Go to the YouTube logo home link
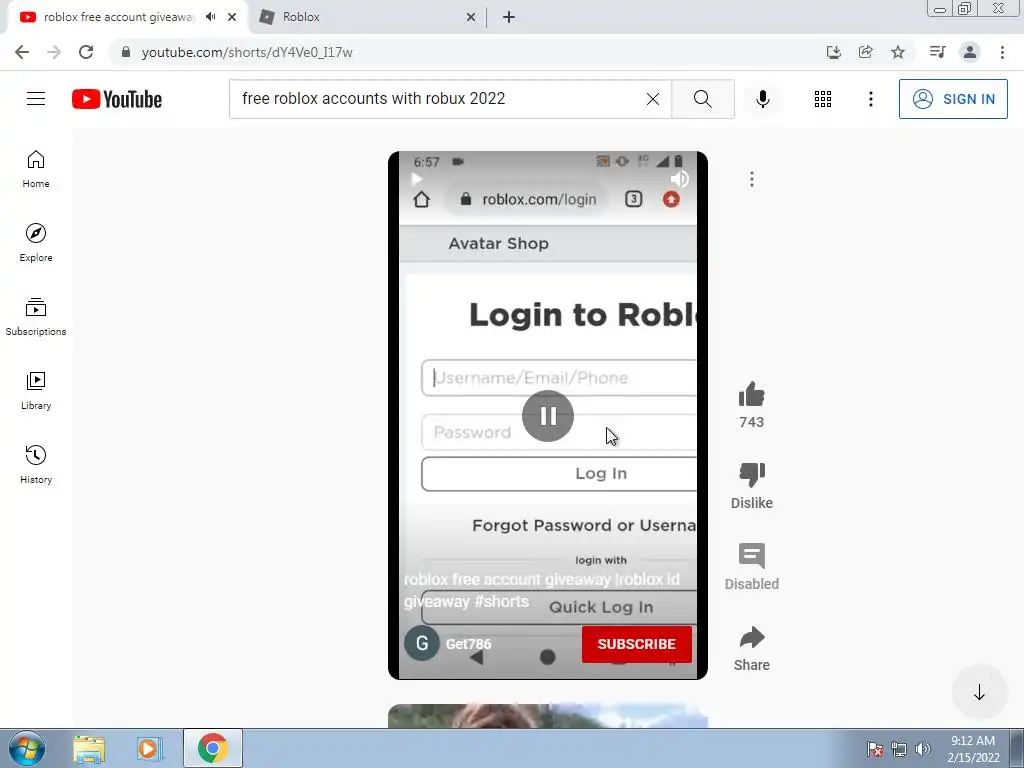The image size is (1024, 768). click(x=117, y=99)
